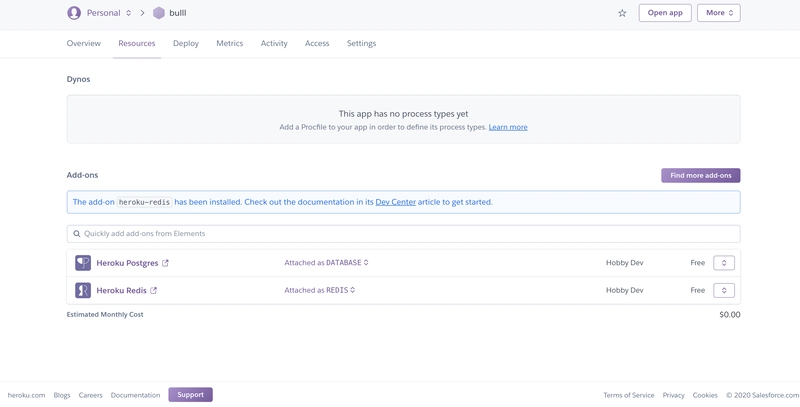Switch to the Overview tab
800x407 pixels.
[84, 43]
